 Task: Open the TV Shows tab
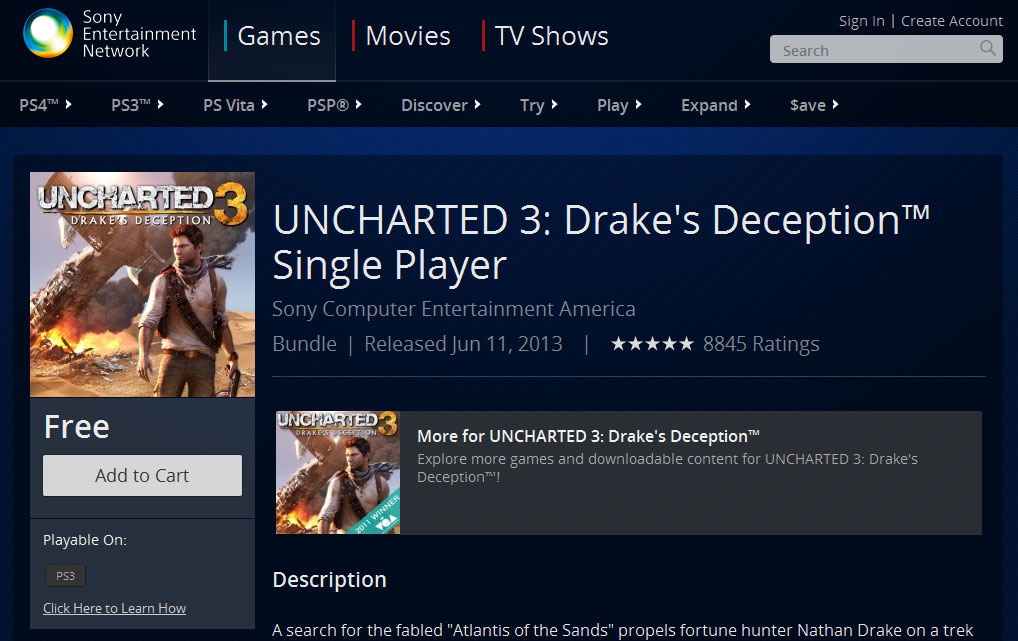545,36
